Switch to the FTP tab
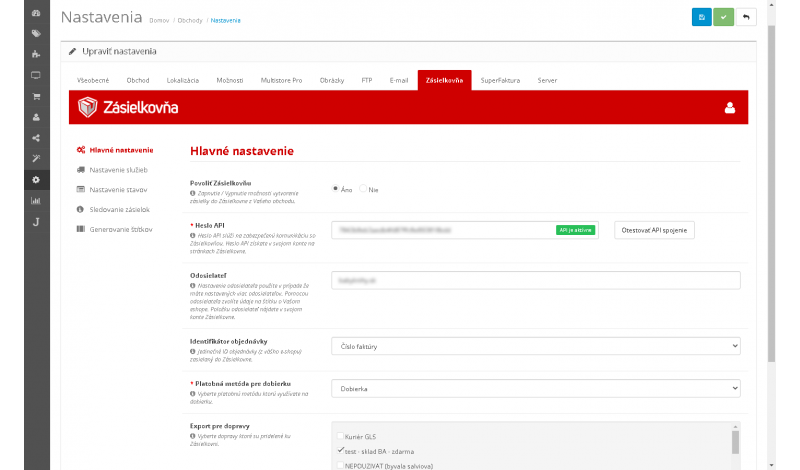 [x=366, y=81]
